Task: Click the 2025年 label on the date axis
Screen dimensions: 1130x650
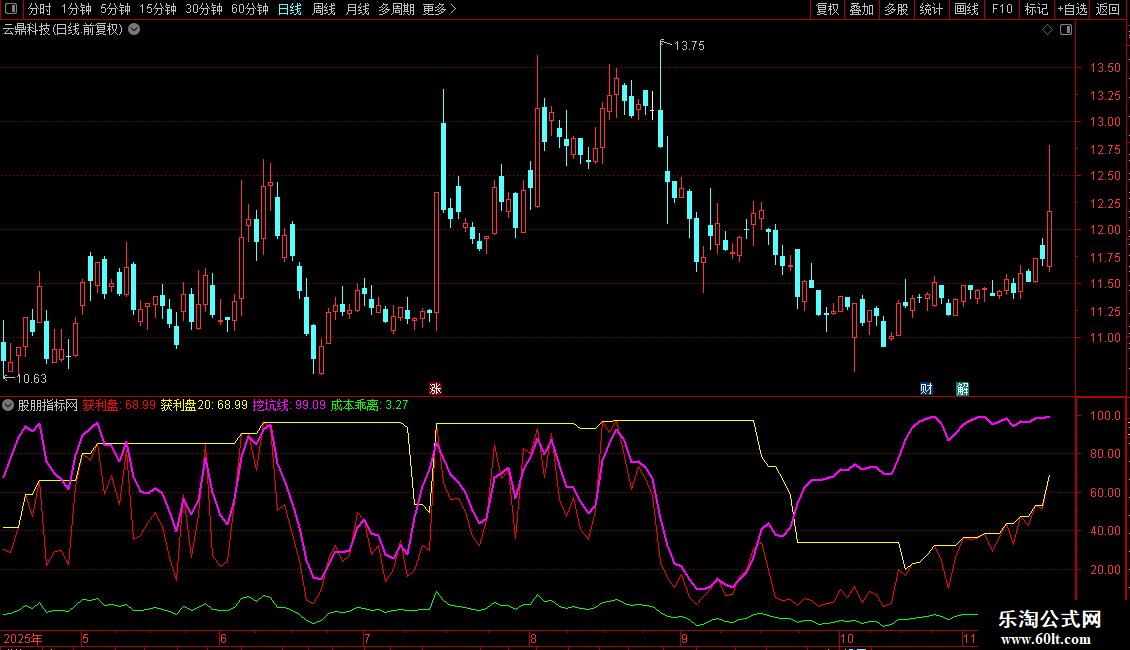Action: [23, 638]
